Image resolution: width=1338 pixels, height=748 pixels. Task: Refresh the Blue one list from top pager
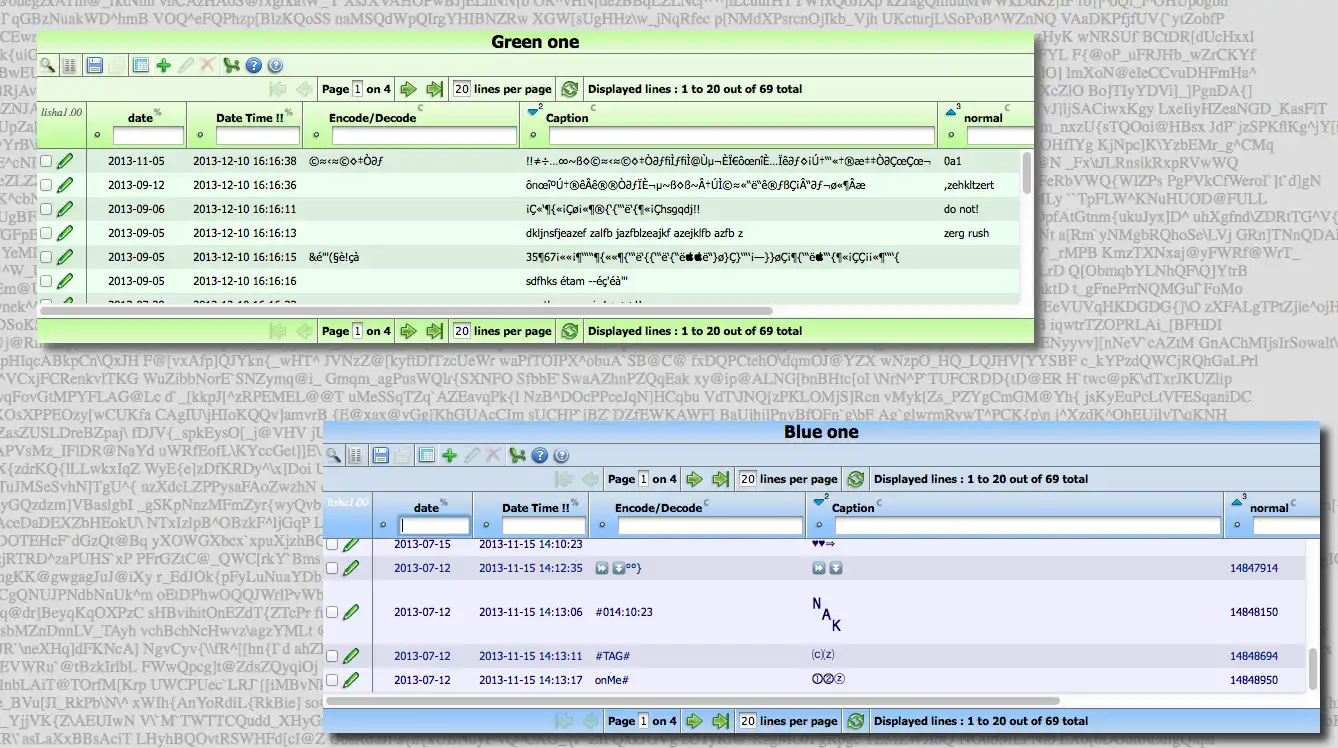tap(856, 479)
